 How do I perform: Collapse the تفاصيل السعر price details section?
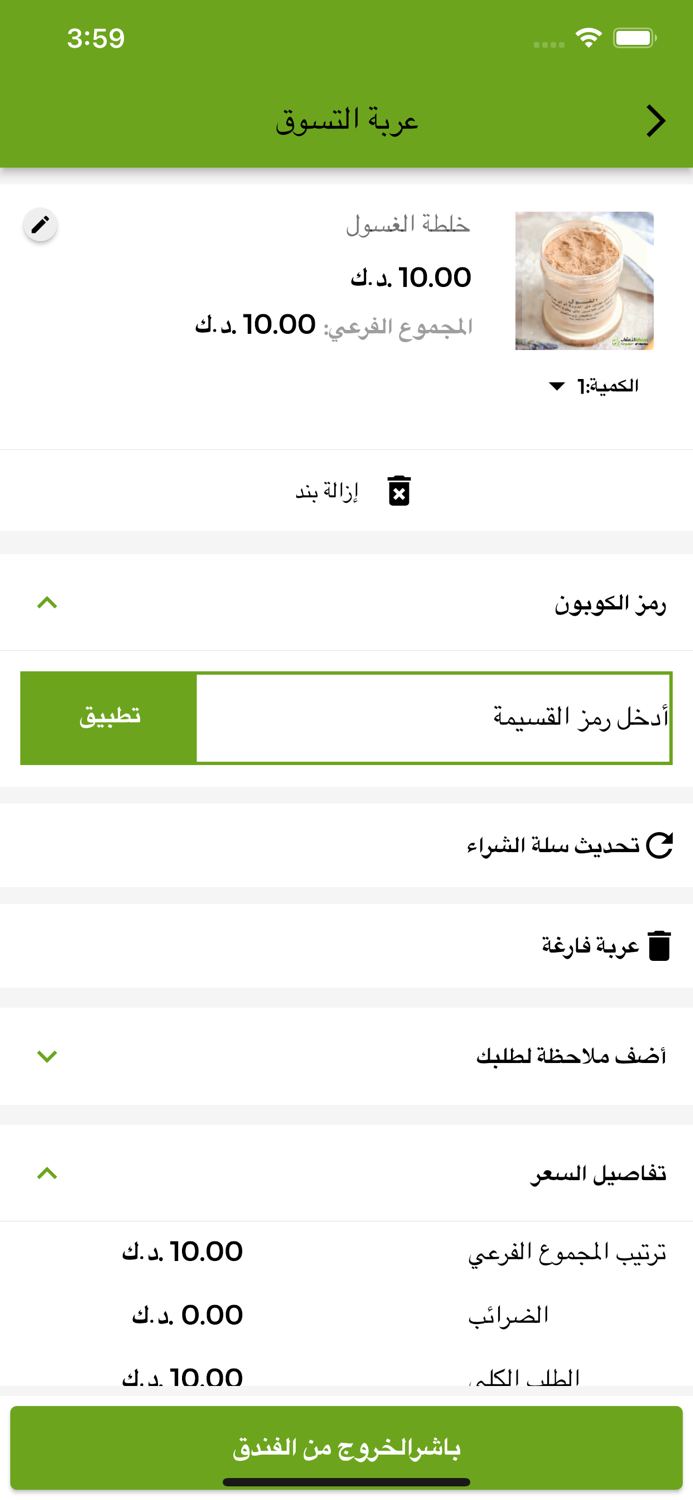click(45, 1172)
